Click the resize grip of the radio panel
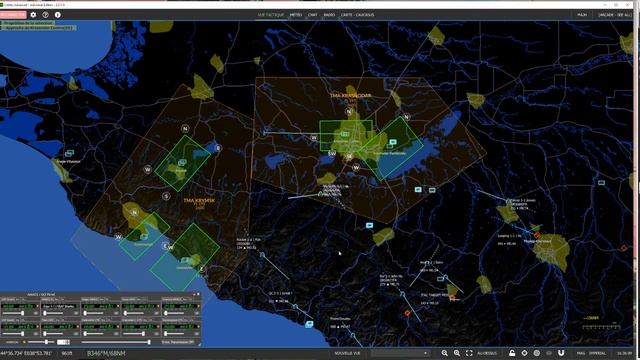Viewport: 640px width, 360px height. pos(200,345)
